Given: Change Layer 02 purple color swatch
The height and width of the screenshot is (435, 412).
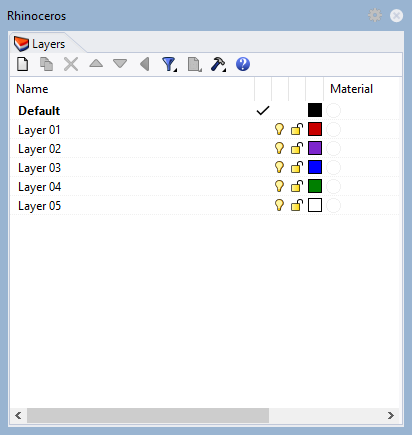Looking at the screenshot, I should point(315,148).
